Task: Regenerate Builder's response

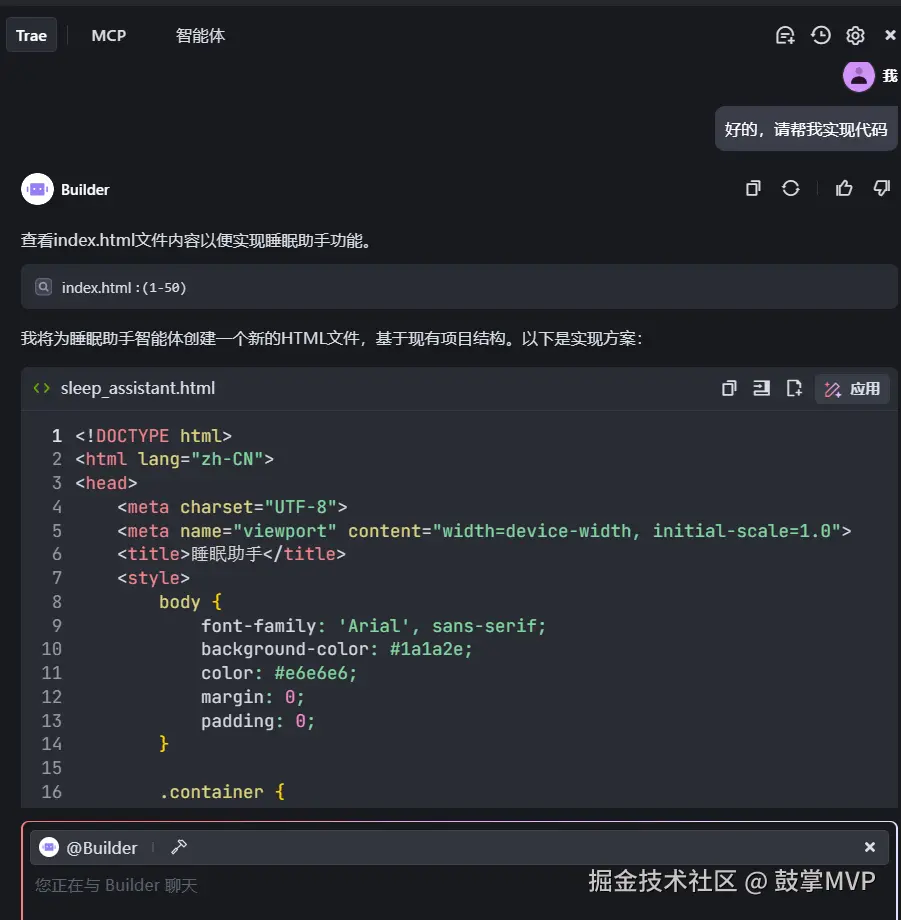Action: pos(791,188)
